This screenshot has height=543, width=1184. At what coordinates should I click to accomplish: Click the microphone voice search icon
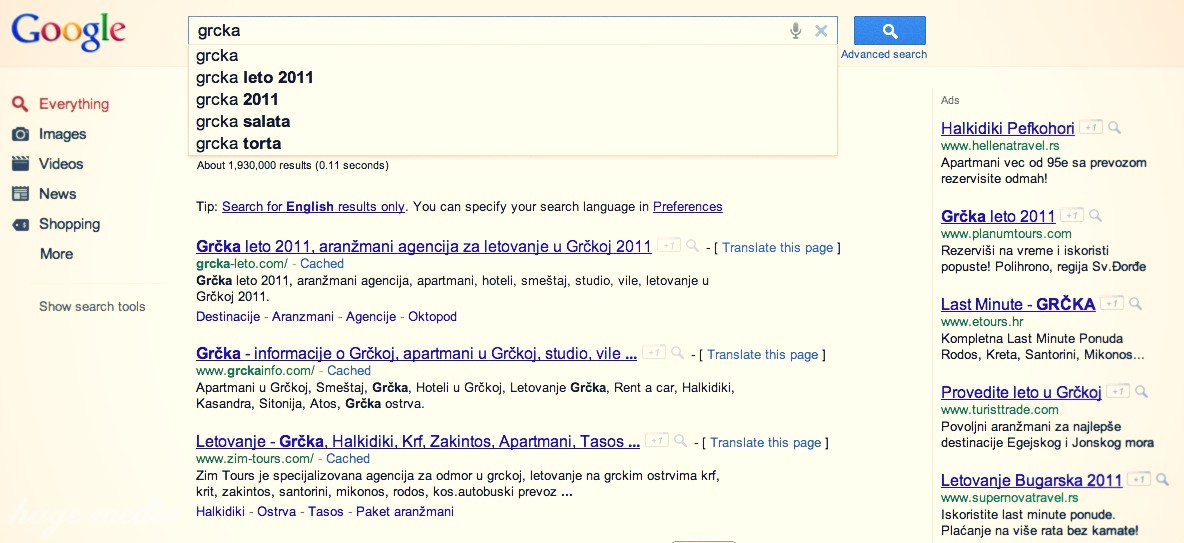tap(795, 31)
